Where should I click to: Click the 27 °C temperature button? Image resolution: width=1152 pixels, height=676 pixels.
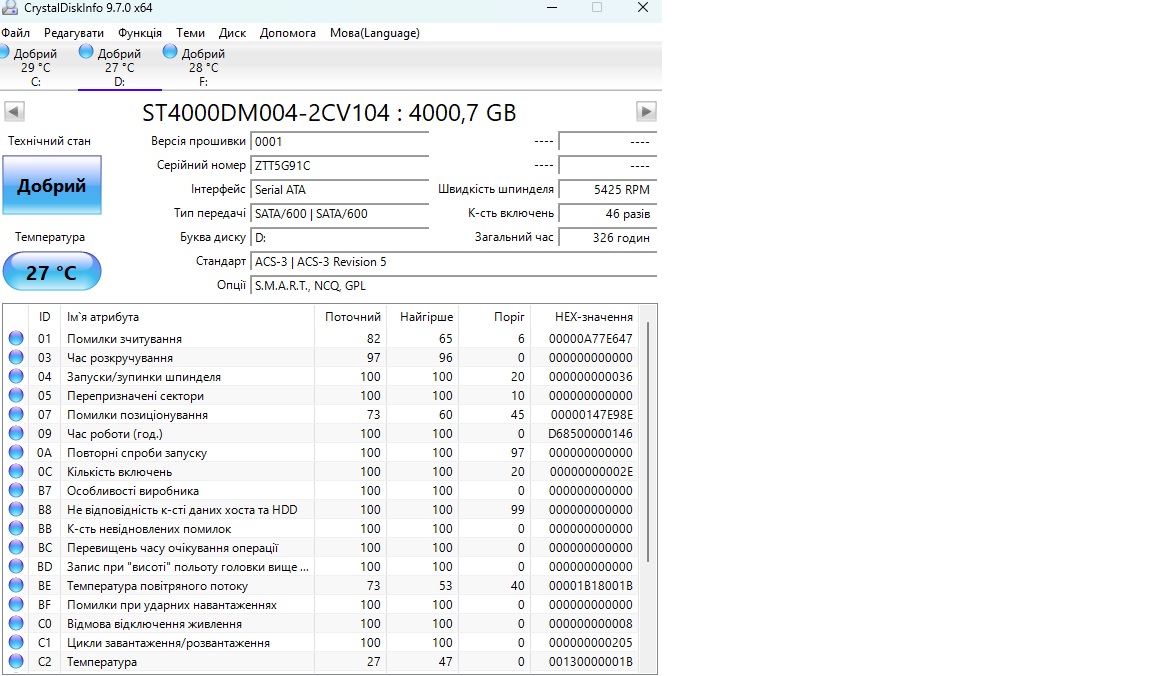pyautogui.click(x=52, y=272)
